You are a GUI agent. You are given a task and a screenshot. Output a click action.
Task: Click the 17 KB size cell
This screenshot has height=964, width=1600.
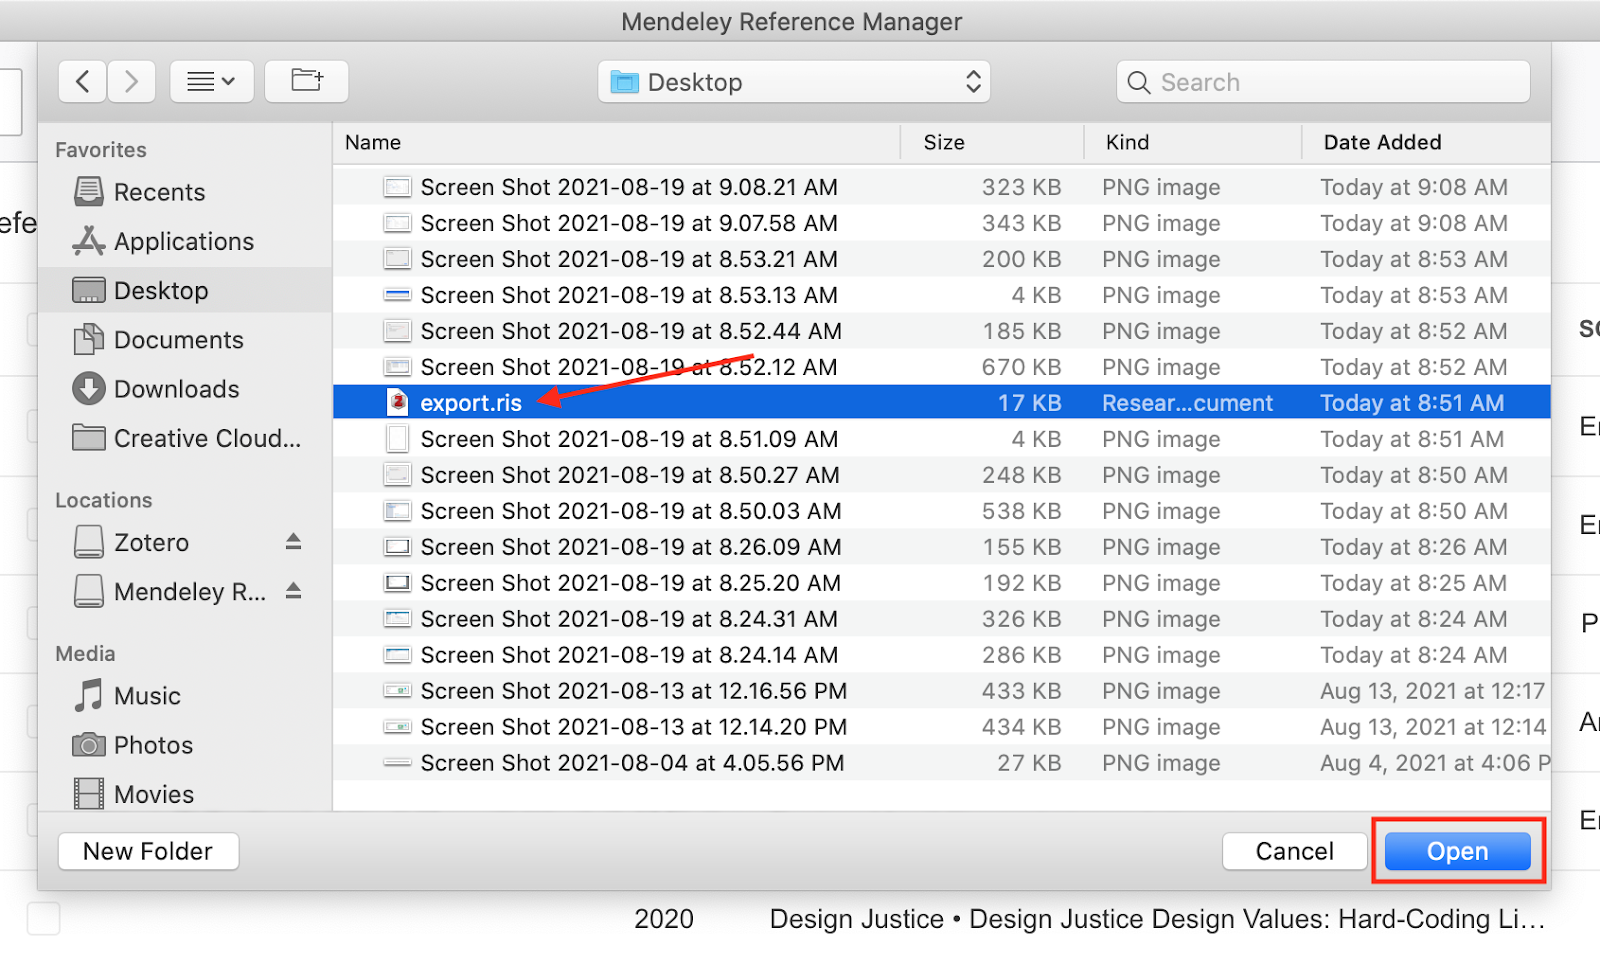pyautogui.click(x=1029, y=403)
